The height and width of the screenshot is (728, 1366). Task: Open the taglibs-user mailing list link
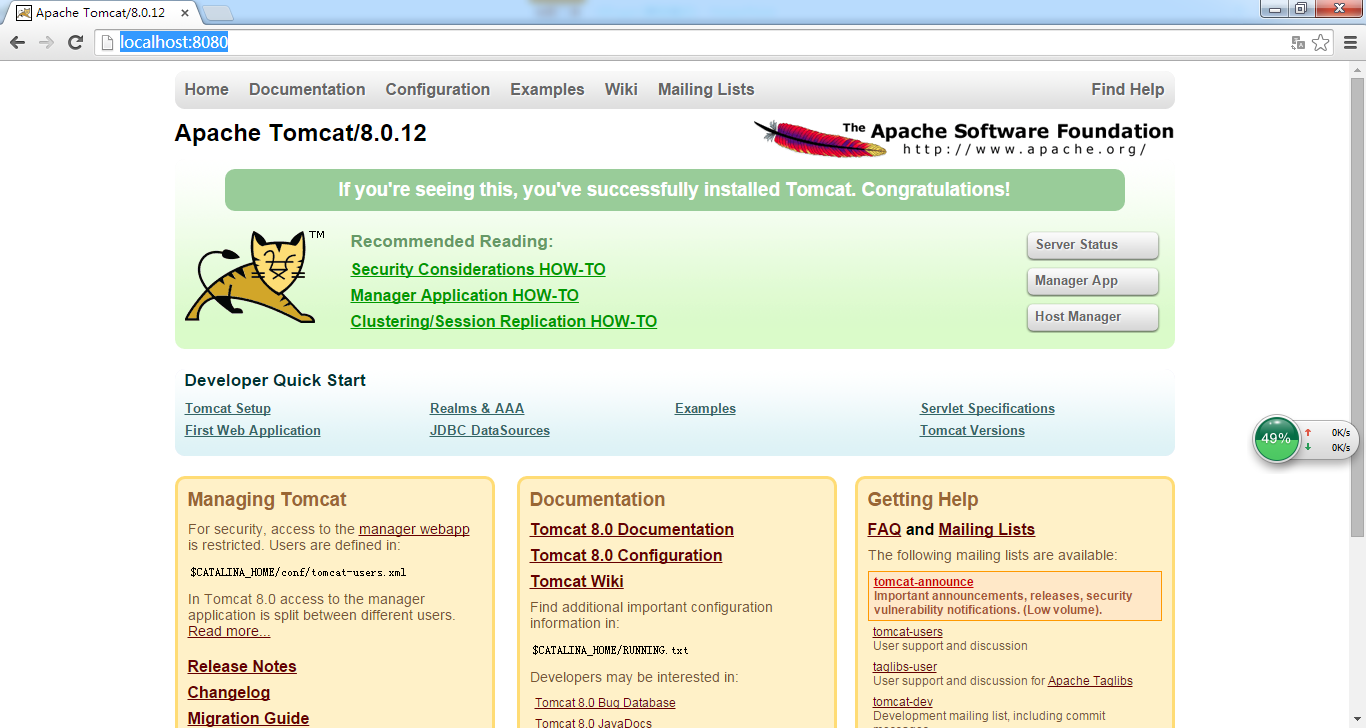coord(905,667)
